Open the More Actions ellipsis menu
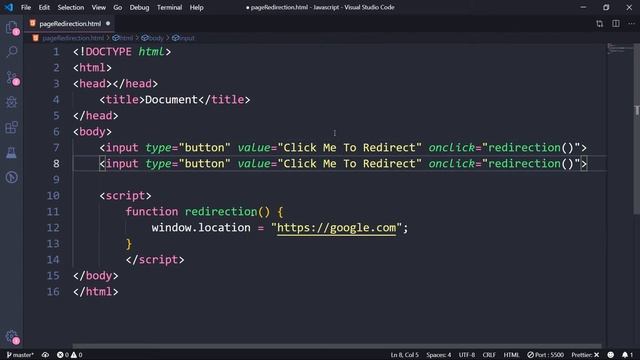Viewport: 640px width, 360px height. click(631, 24)
